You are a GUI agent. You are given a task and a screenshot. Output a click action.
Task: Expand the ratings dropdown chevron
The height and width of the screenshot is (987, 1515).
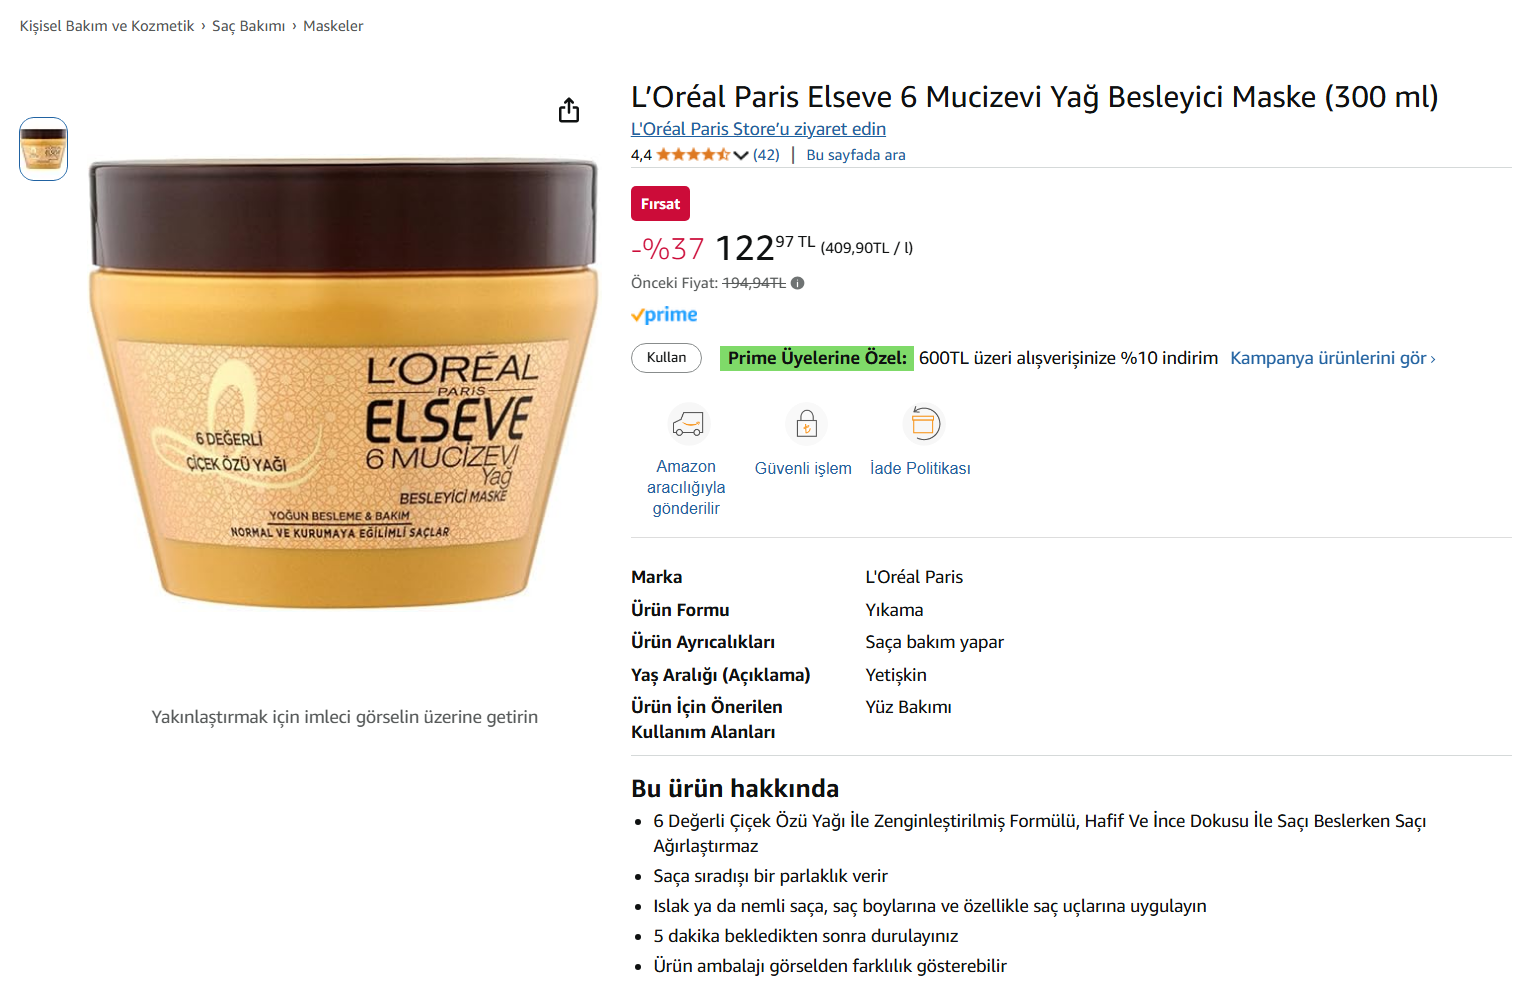pos(741,155)
